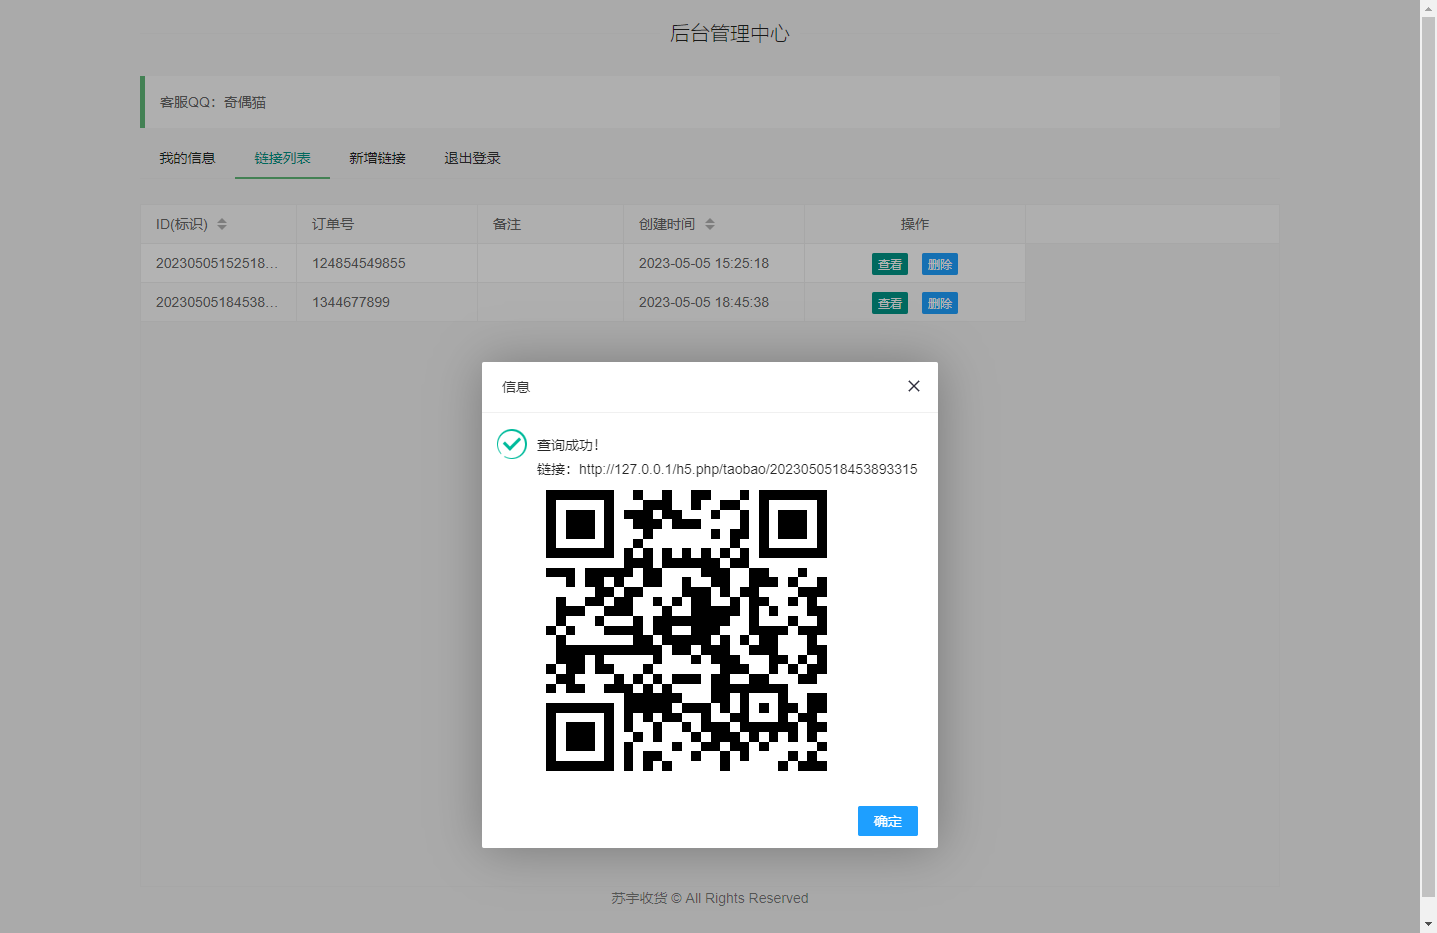This screenshot has width=1437, height=933.
Task: Click 删除 for order 1344677899
Action: click(x=940, y=303)
